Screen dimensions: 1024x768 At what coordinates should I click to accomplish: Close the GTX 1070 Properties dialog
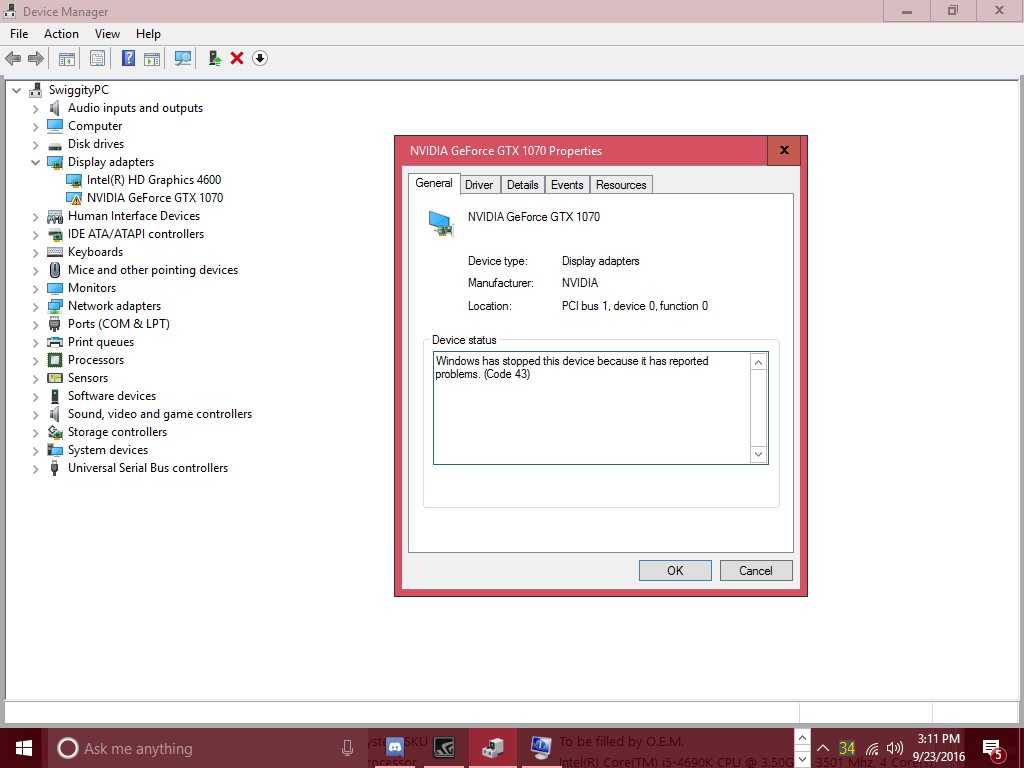tap(784, 150)
